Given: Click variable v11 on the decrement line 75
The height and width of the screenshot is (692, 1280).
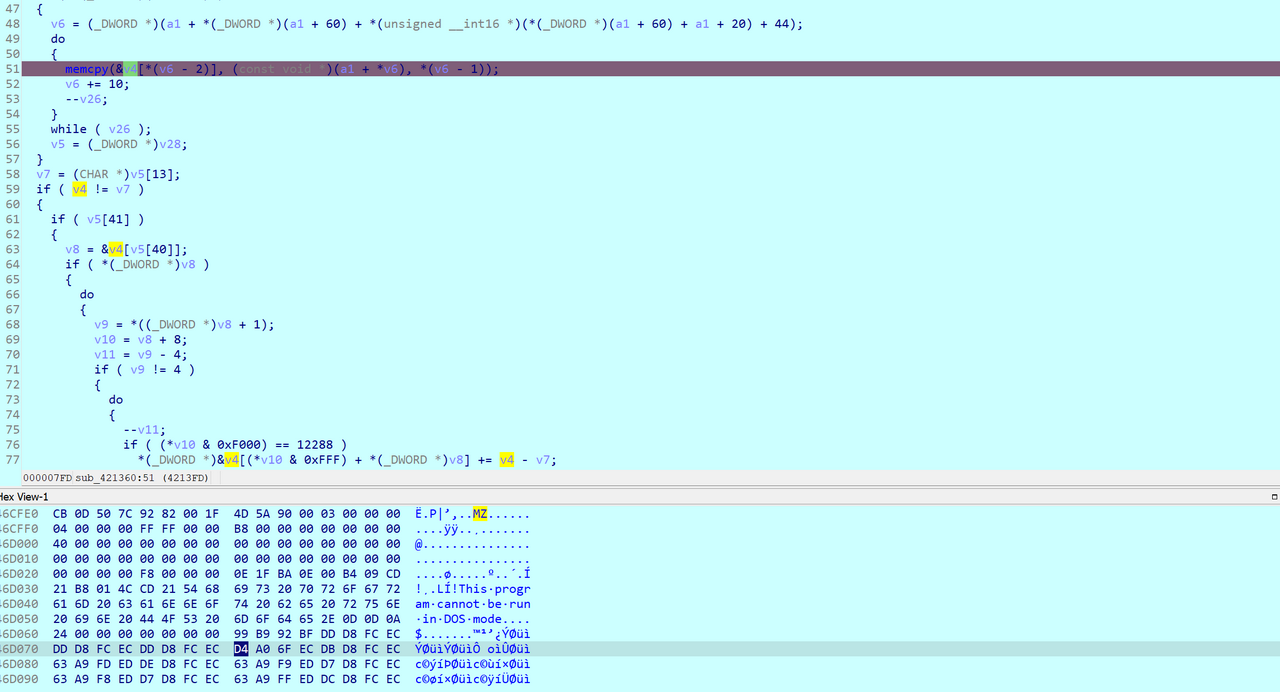Looking at the screenshot, I should [x=145, y=429].
